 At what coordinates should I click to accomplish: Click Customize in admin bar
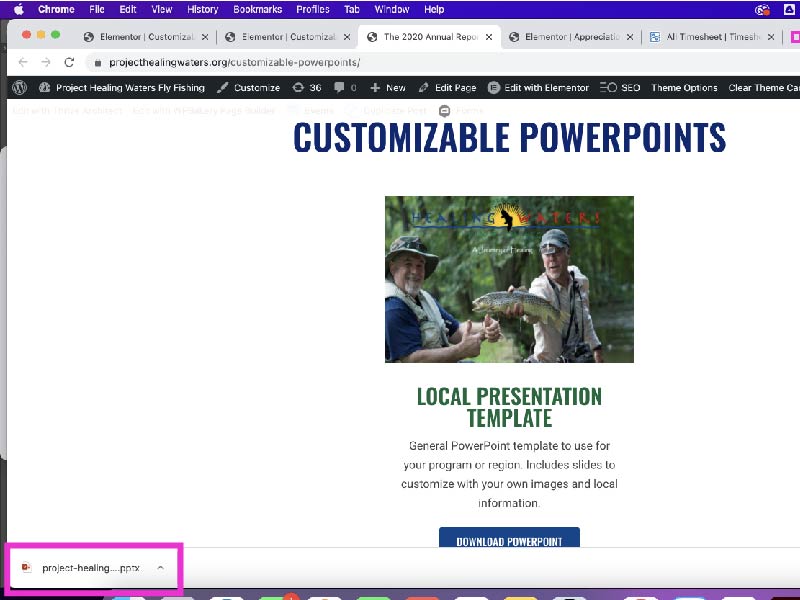pos(248,88)
